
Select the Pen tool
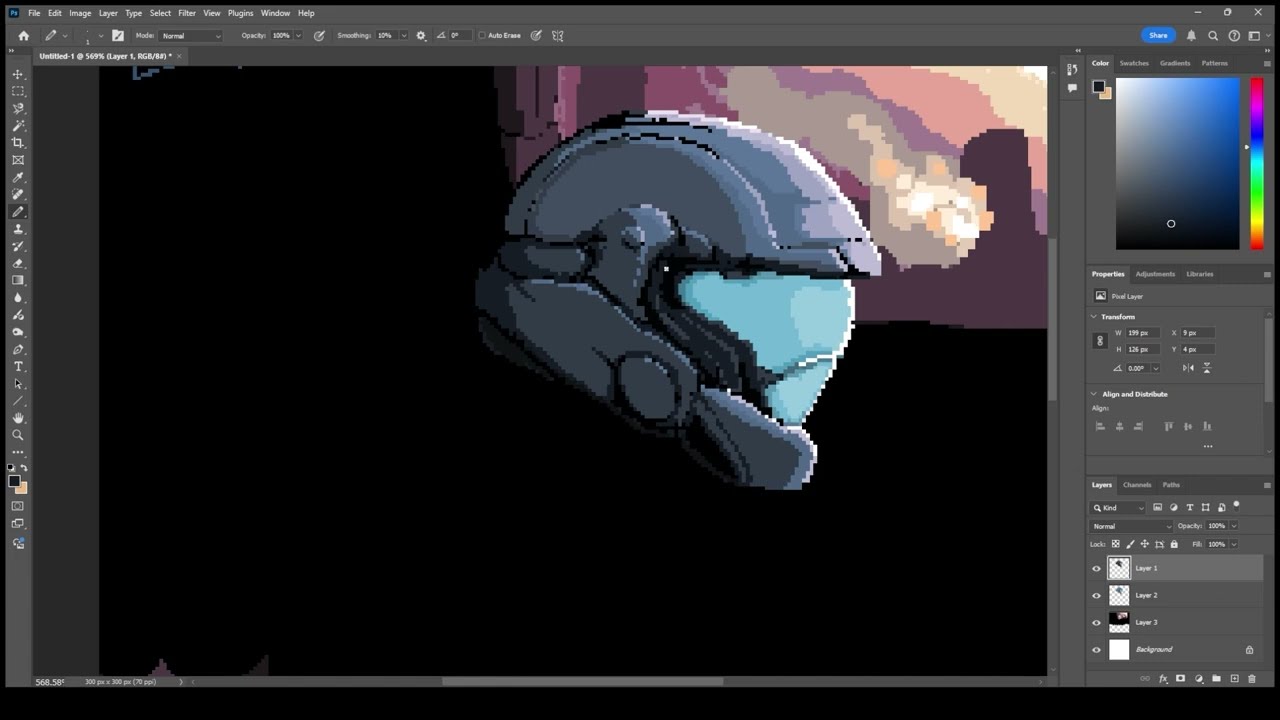pos(18,350)
